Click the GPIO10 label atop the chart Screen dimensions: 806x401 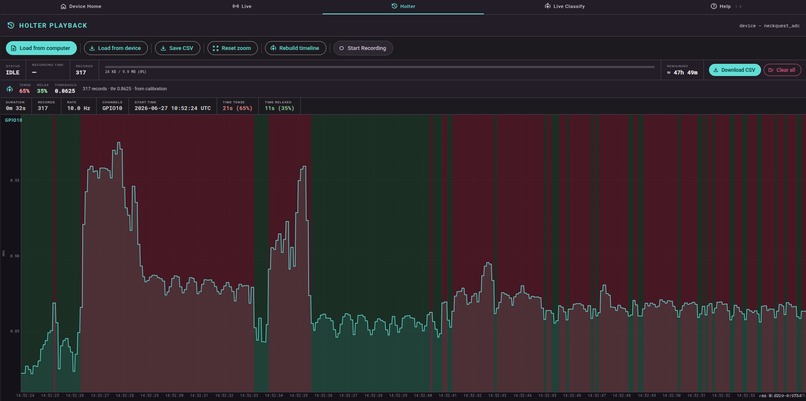pos(13,120)
